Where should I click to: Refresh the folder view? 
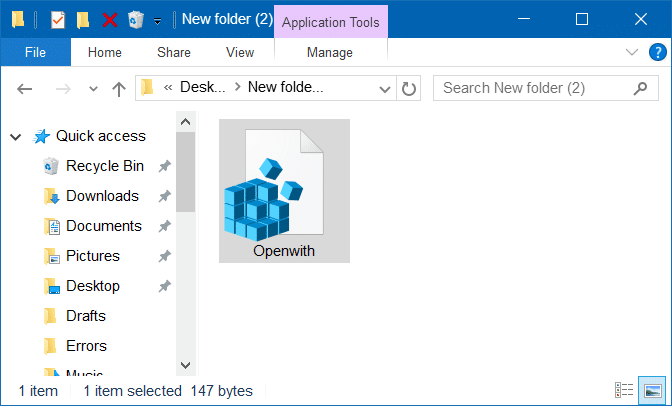408,89
